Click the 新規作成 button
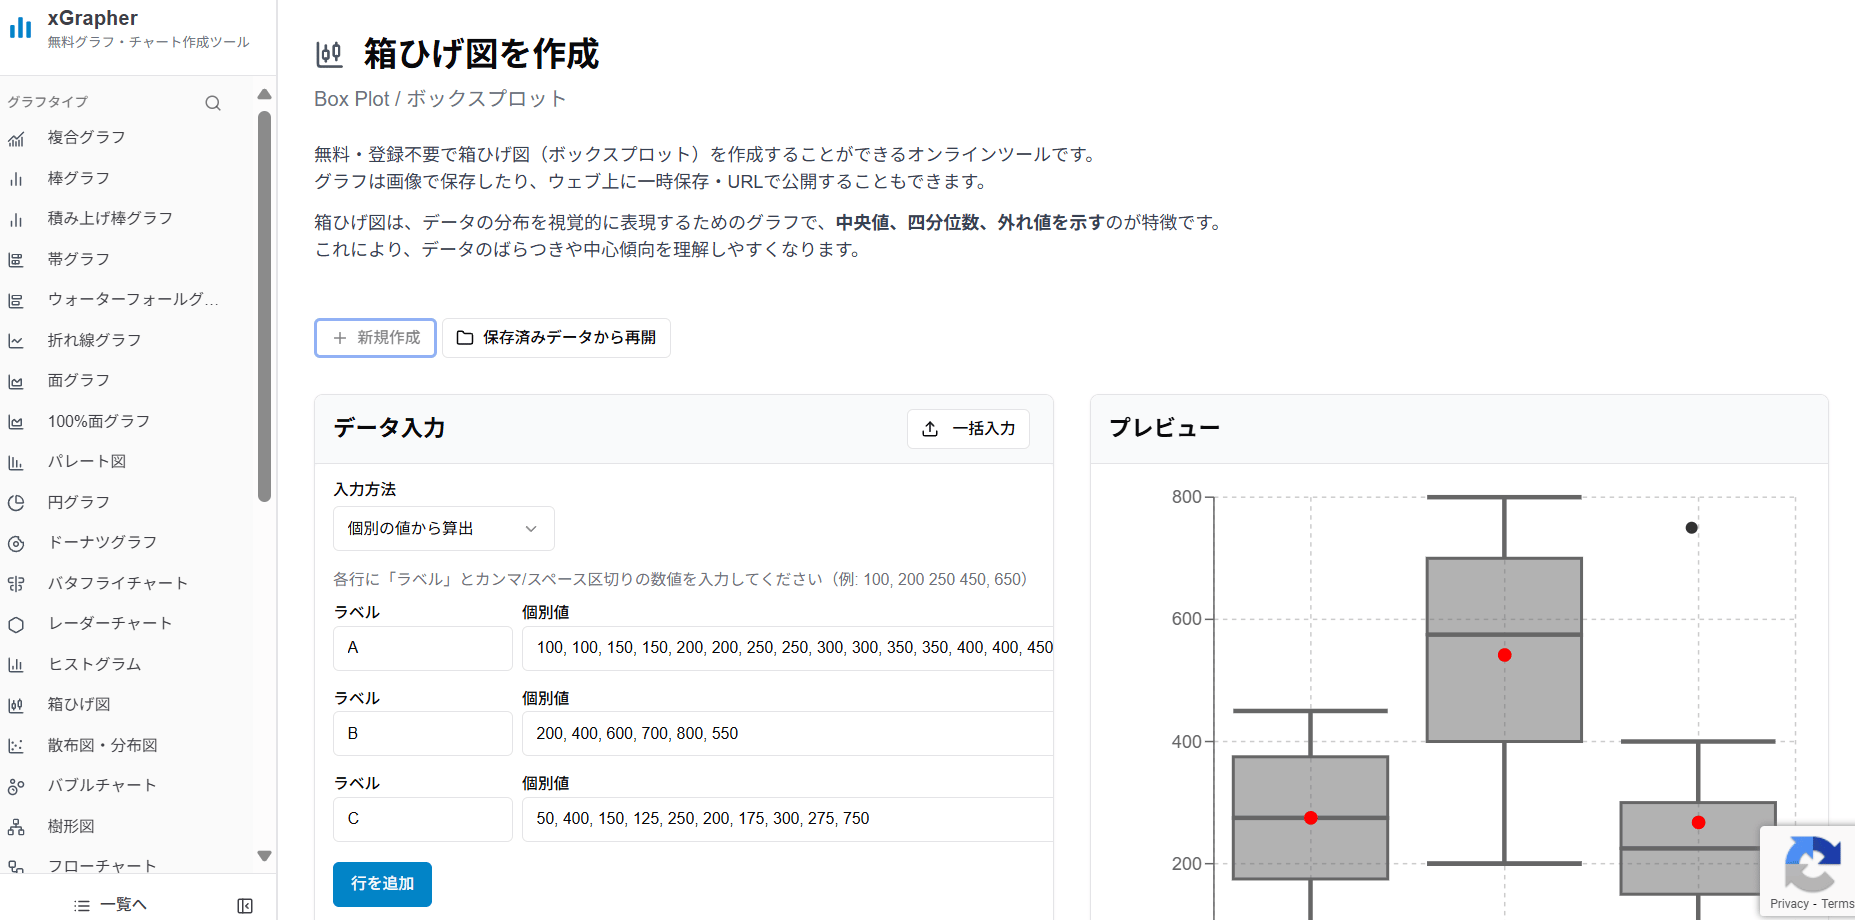1855x920 pixels. coord(375,338)
